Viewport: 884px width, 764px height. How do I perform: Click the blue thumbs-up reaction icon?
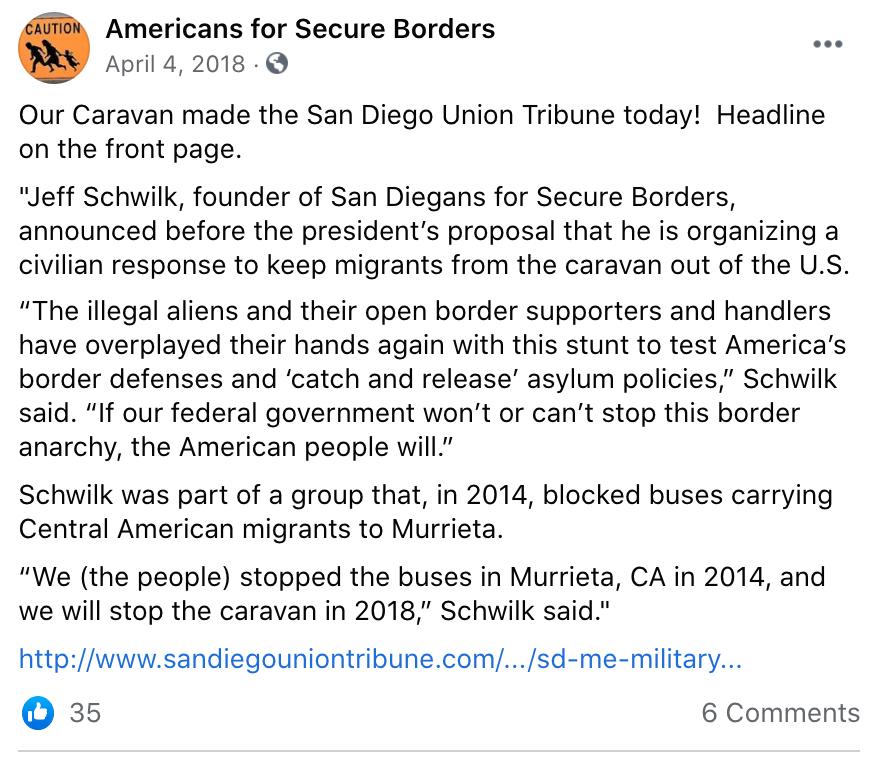pyautogui.click(x=38, y=713)
